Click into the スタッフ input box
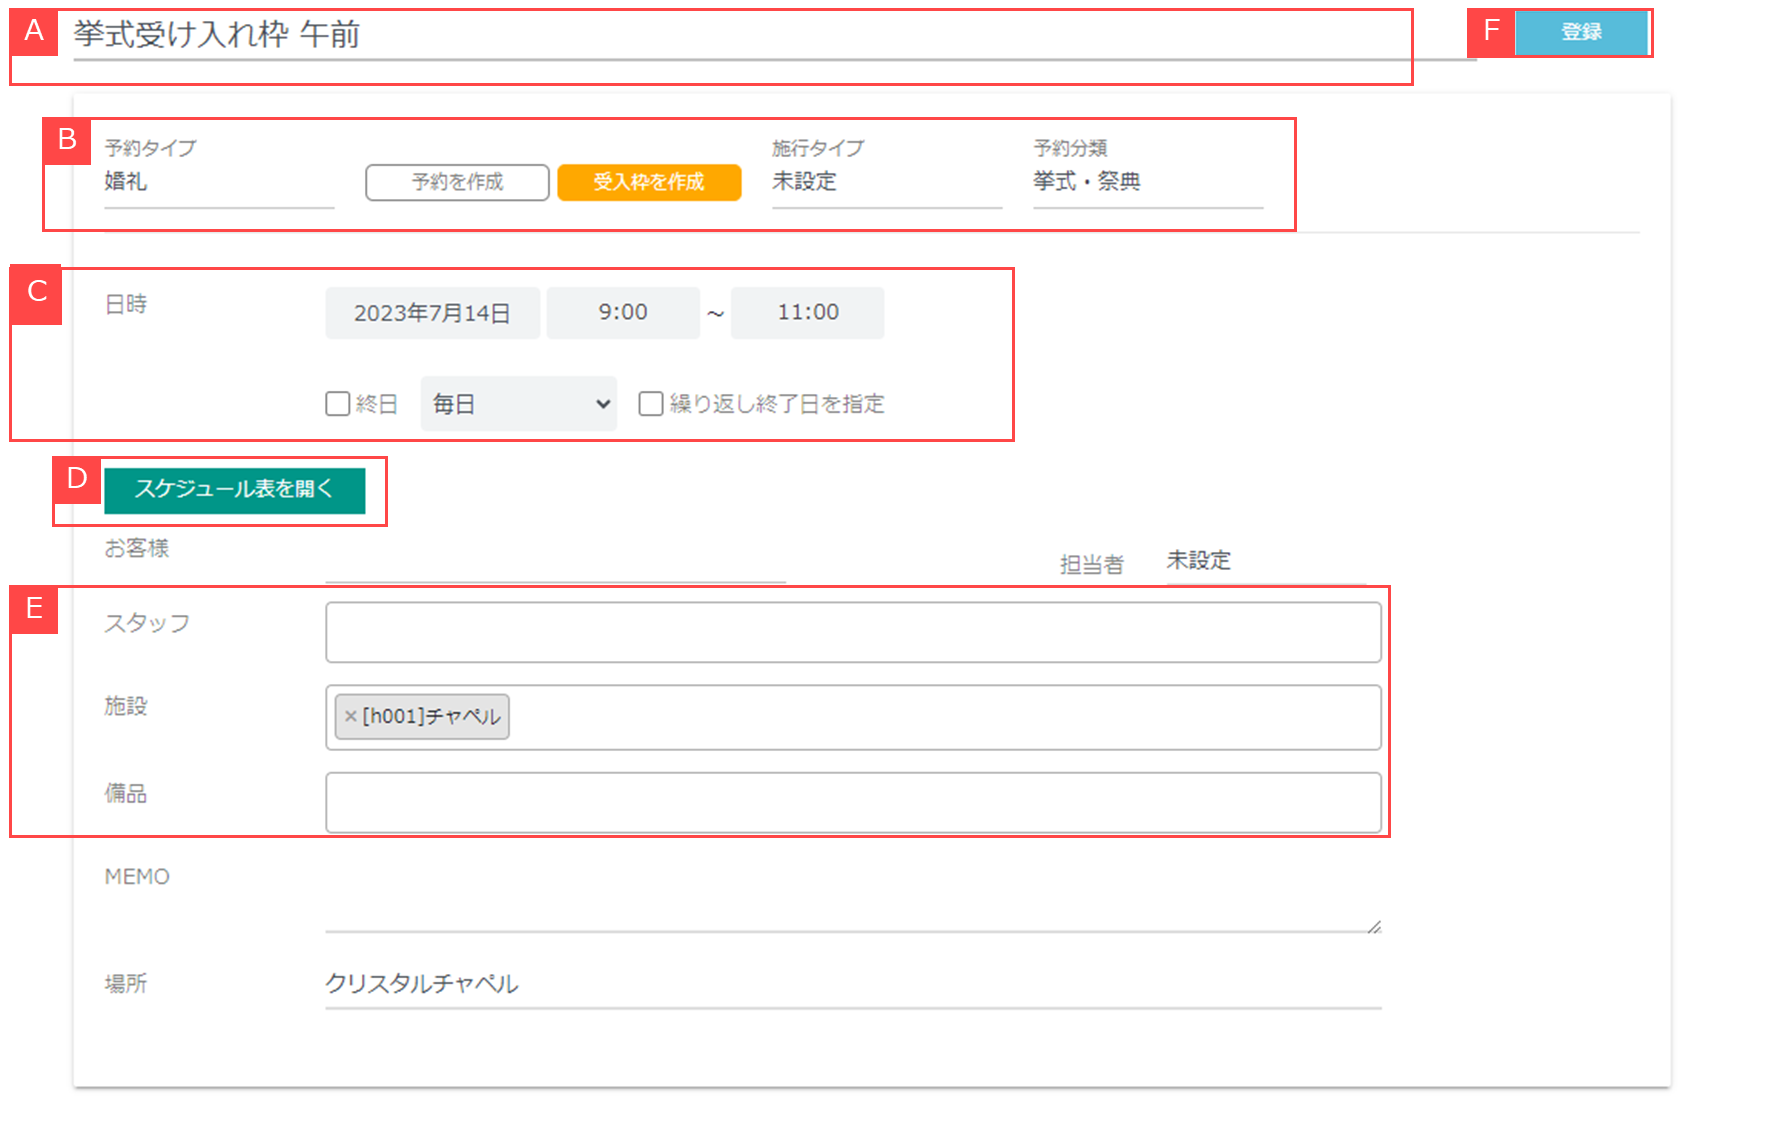 (x=852, y=632)
